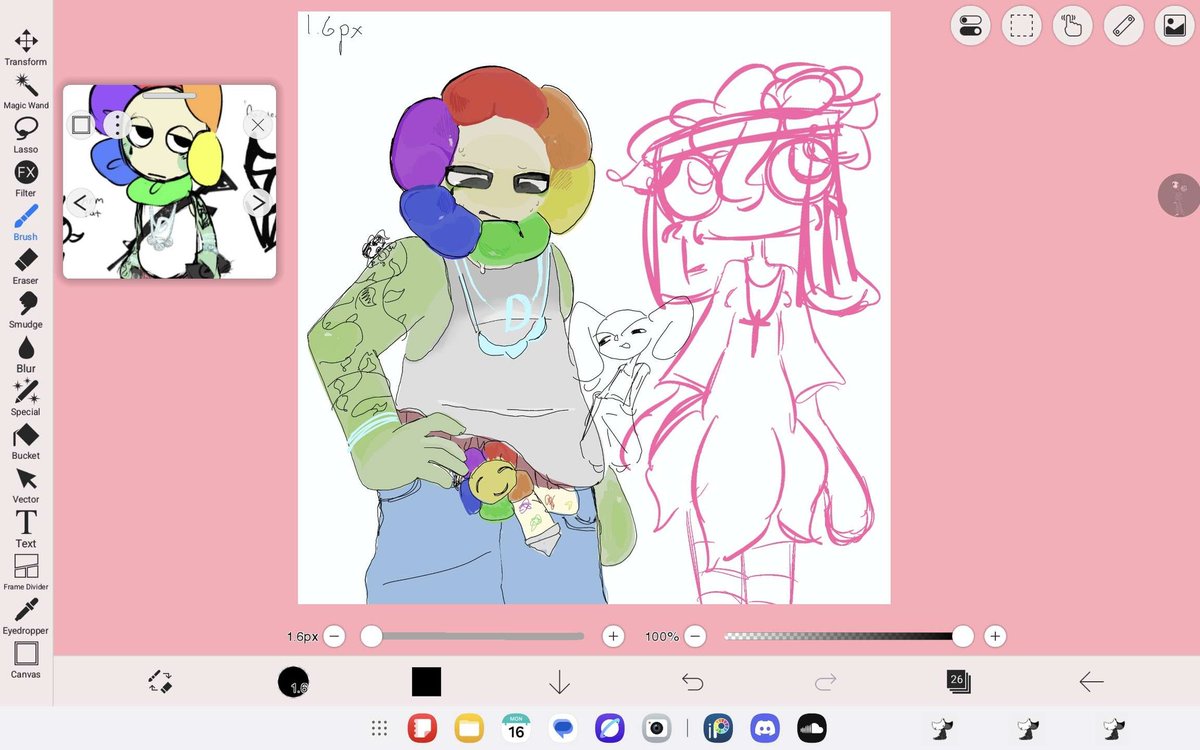
Task: Select the Text tool
Action: (x=26, y=529)
